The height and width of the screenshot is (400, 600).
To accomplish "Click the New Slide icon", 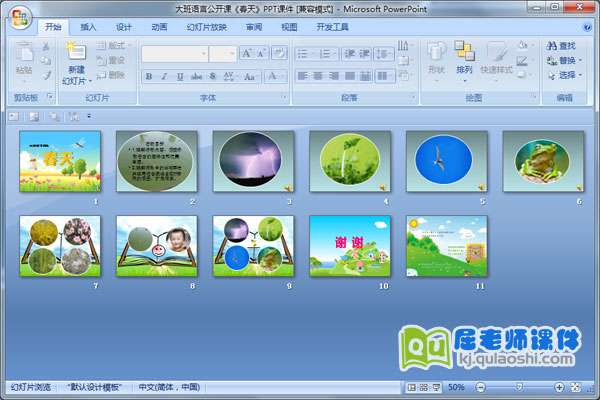I will click(x=76, y=50).
